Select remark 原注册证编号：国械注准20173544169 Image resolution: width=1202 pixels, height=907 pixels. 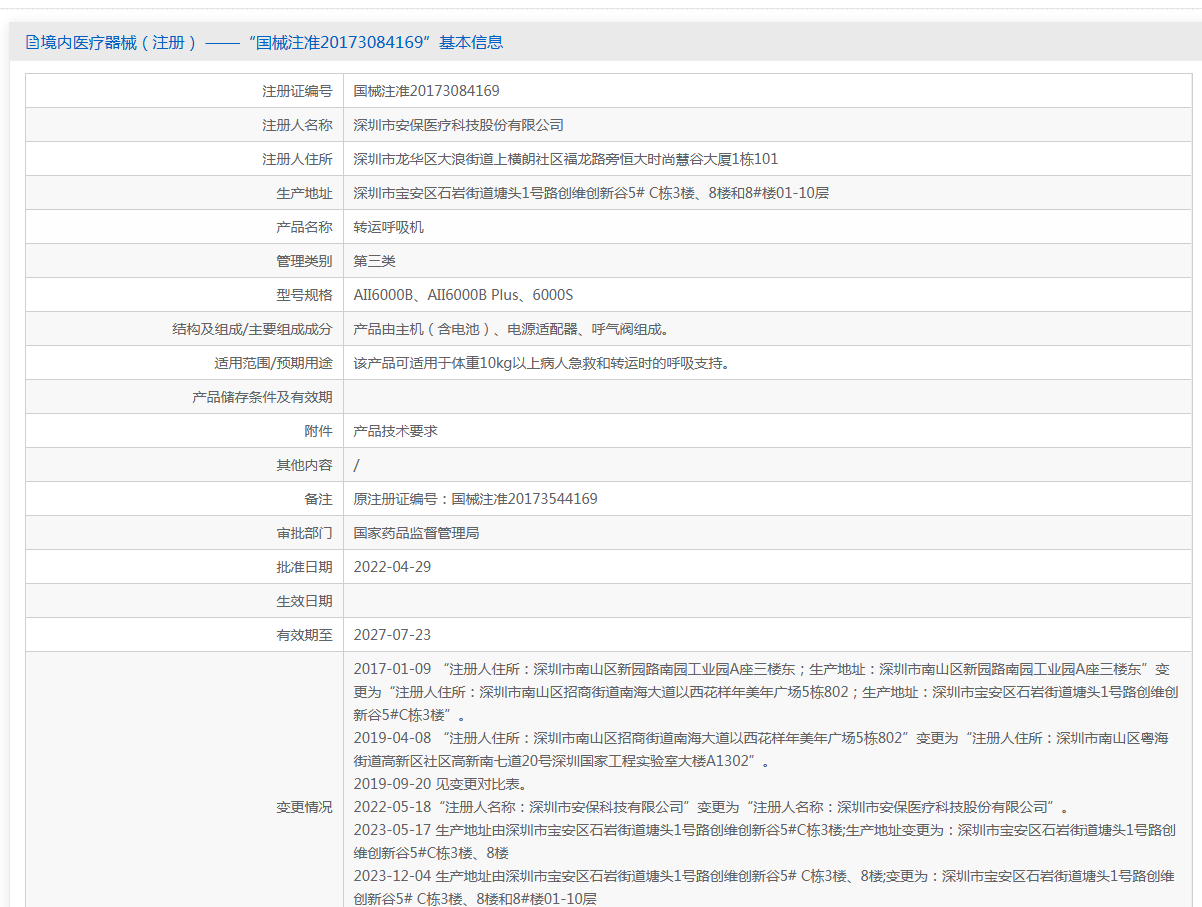476,499
